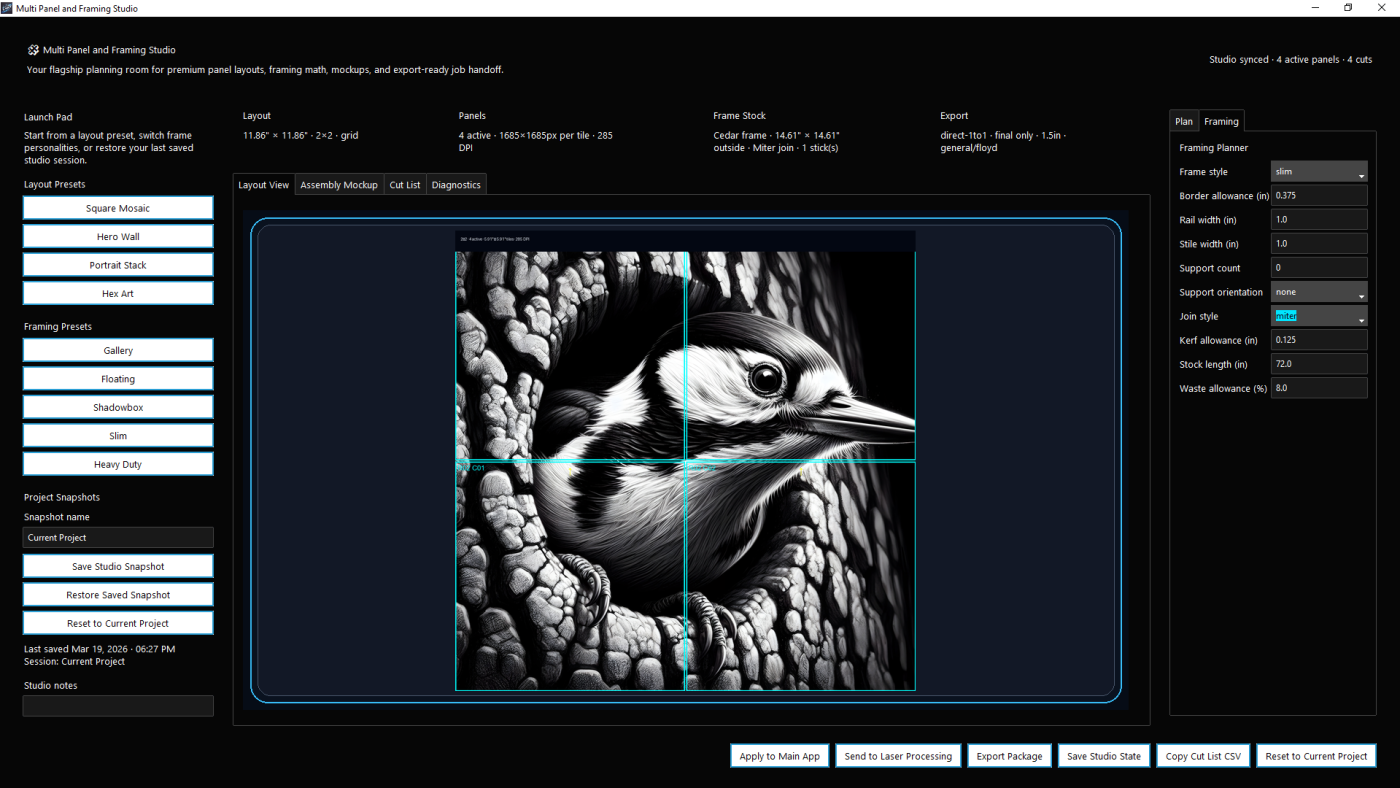The width and height of the screenshot is (1400, 788).
Task: Select the Shadowbox framing preset
Action: click(118, 407)
